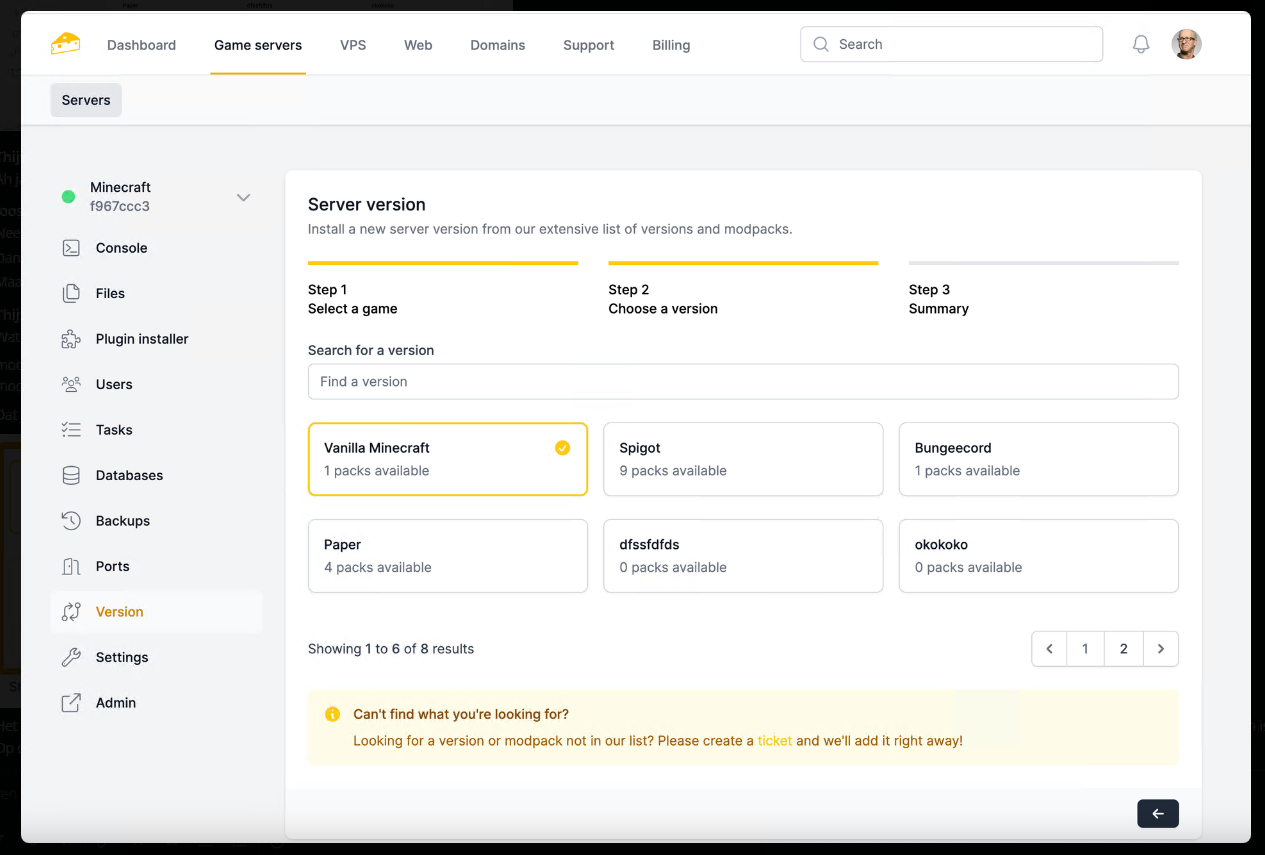Image resolution: width=1265 pixels, height=855 pixels.
Task: Click the Console terminal icon in sidebar
Action: pyautogui.click(x=71, y=248)
